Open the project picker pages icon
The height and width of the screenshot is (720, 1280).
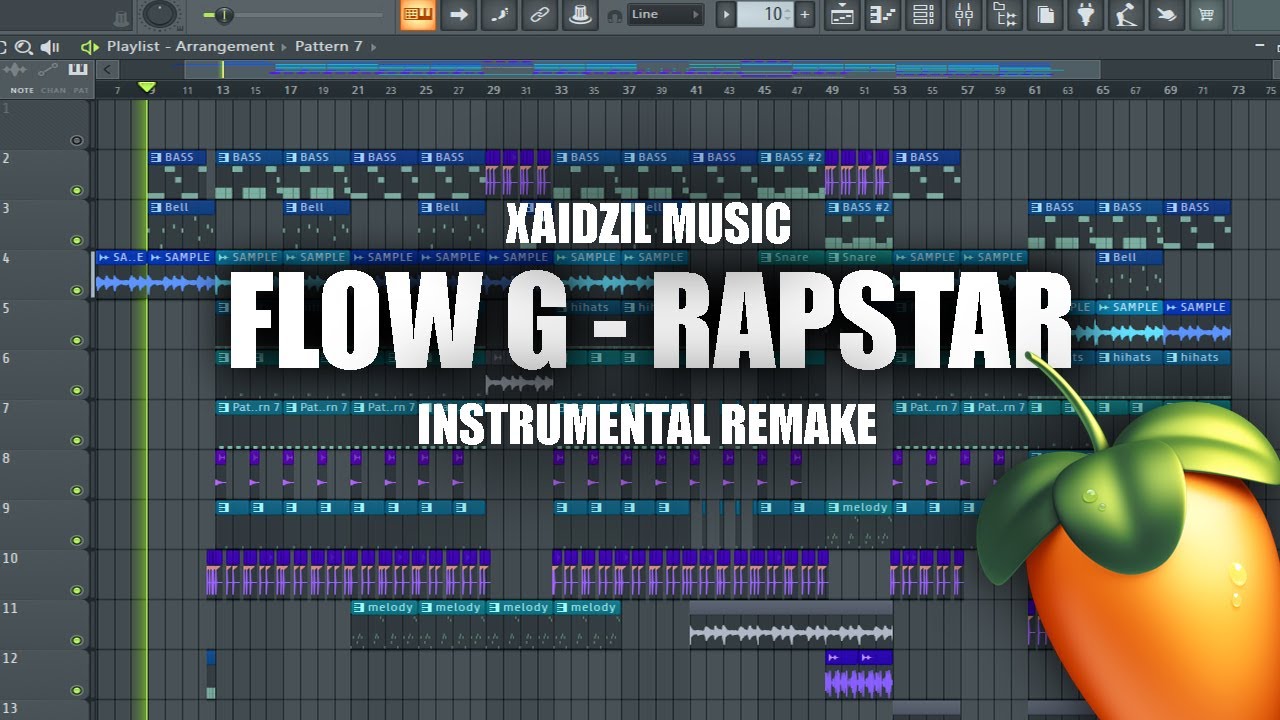[x=1045, y=14]
